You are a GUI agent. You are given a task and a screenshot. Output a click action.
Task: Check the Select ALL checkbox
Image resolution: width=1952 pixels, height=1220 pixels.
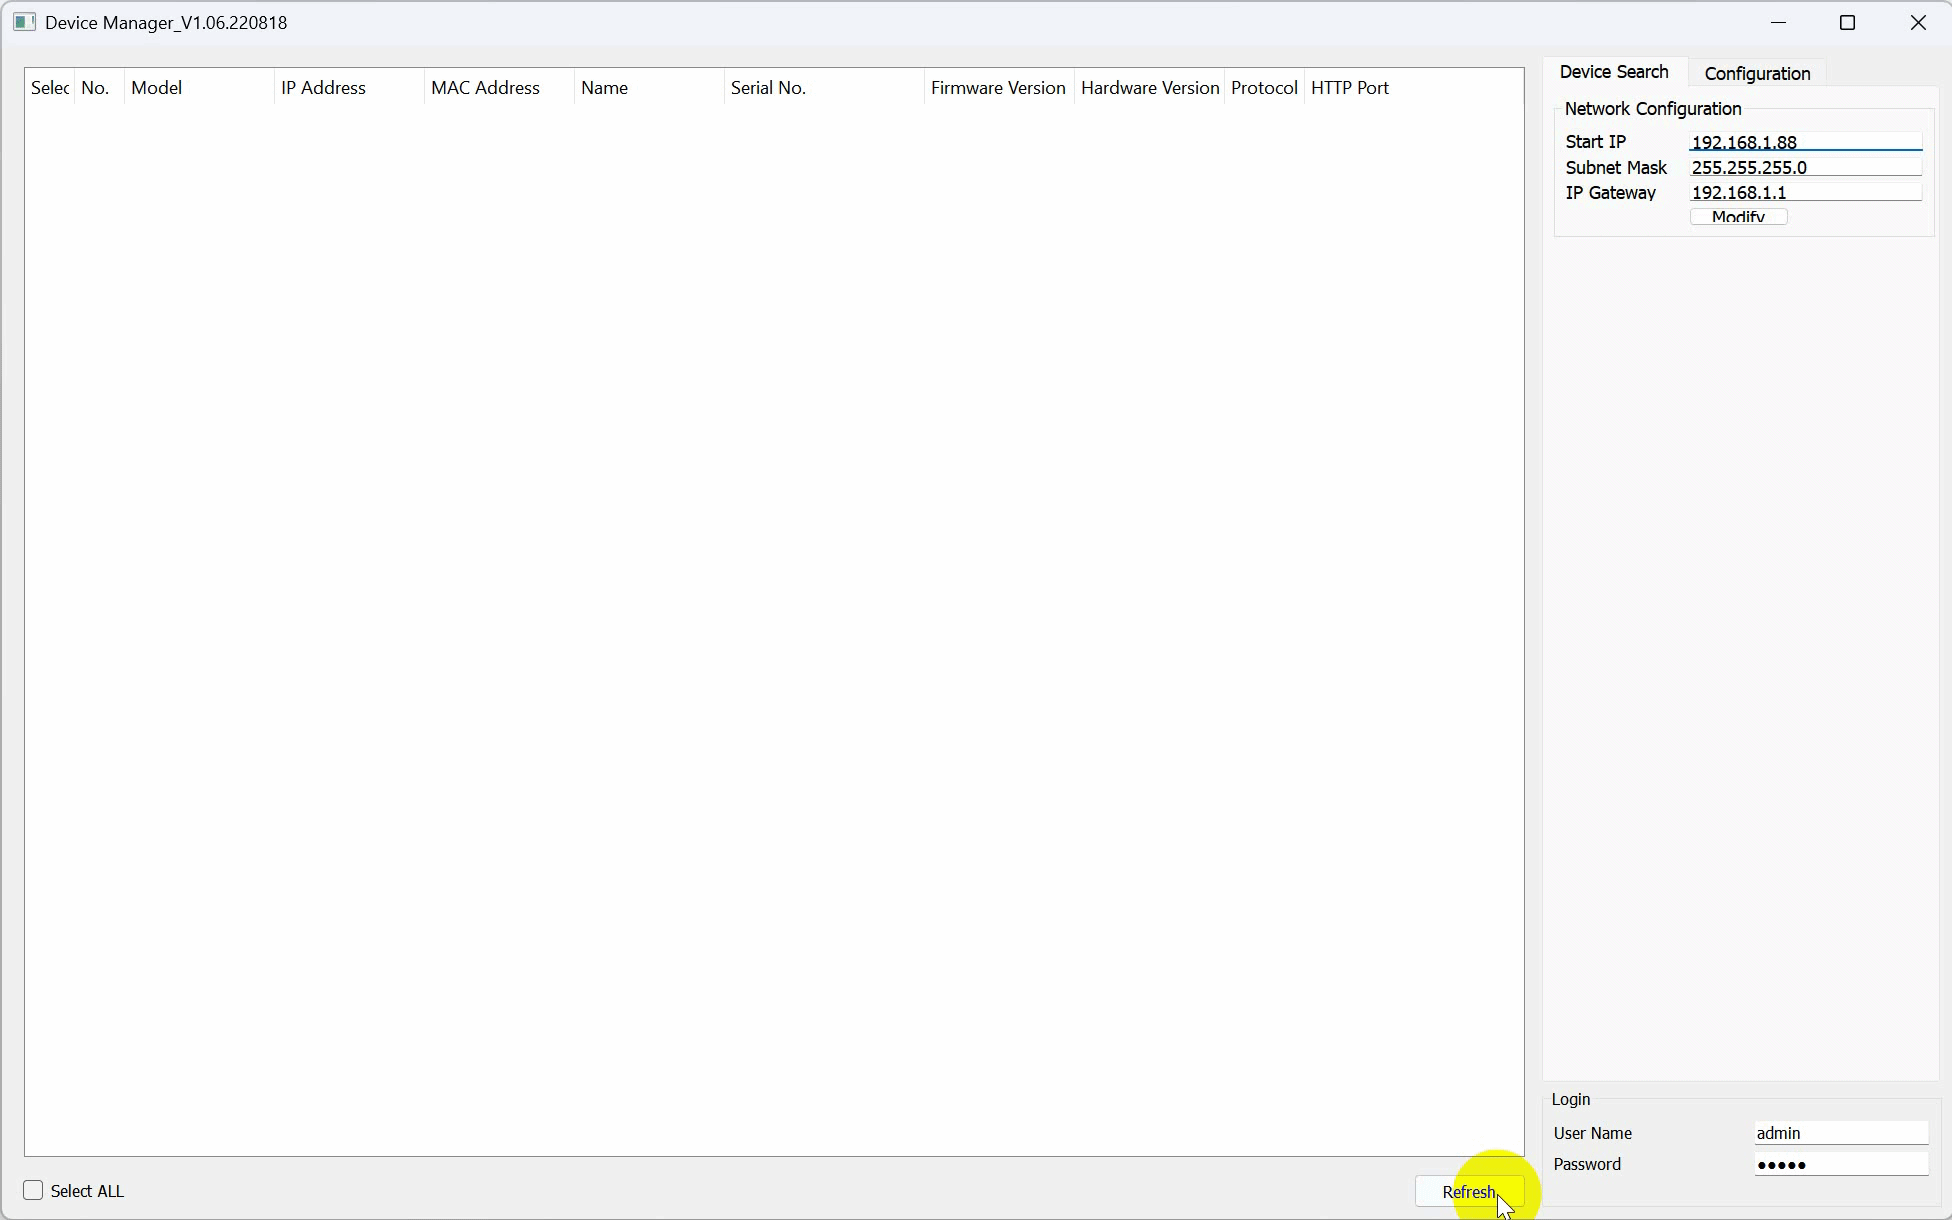[x=33, y=1190]
